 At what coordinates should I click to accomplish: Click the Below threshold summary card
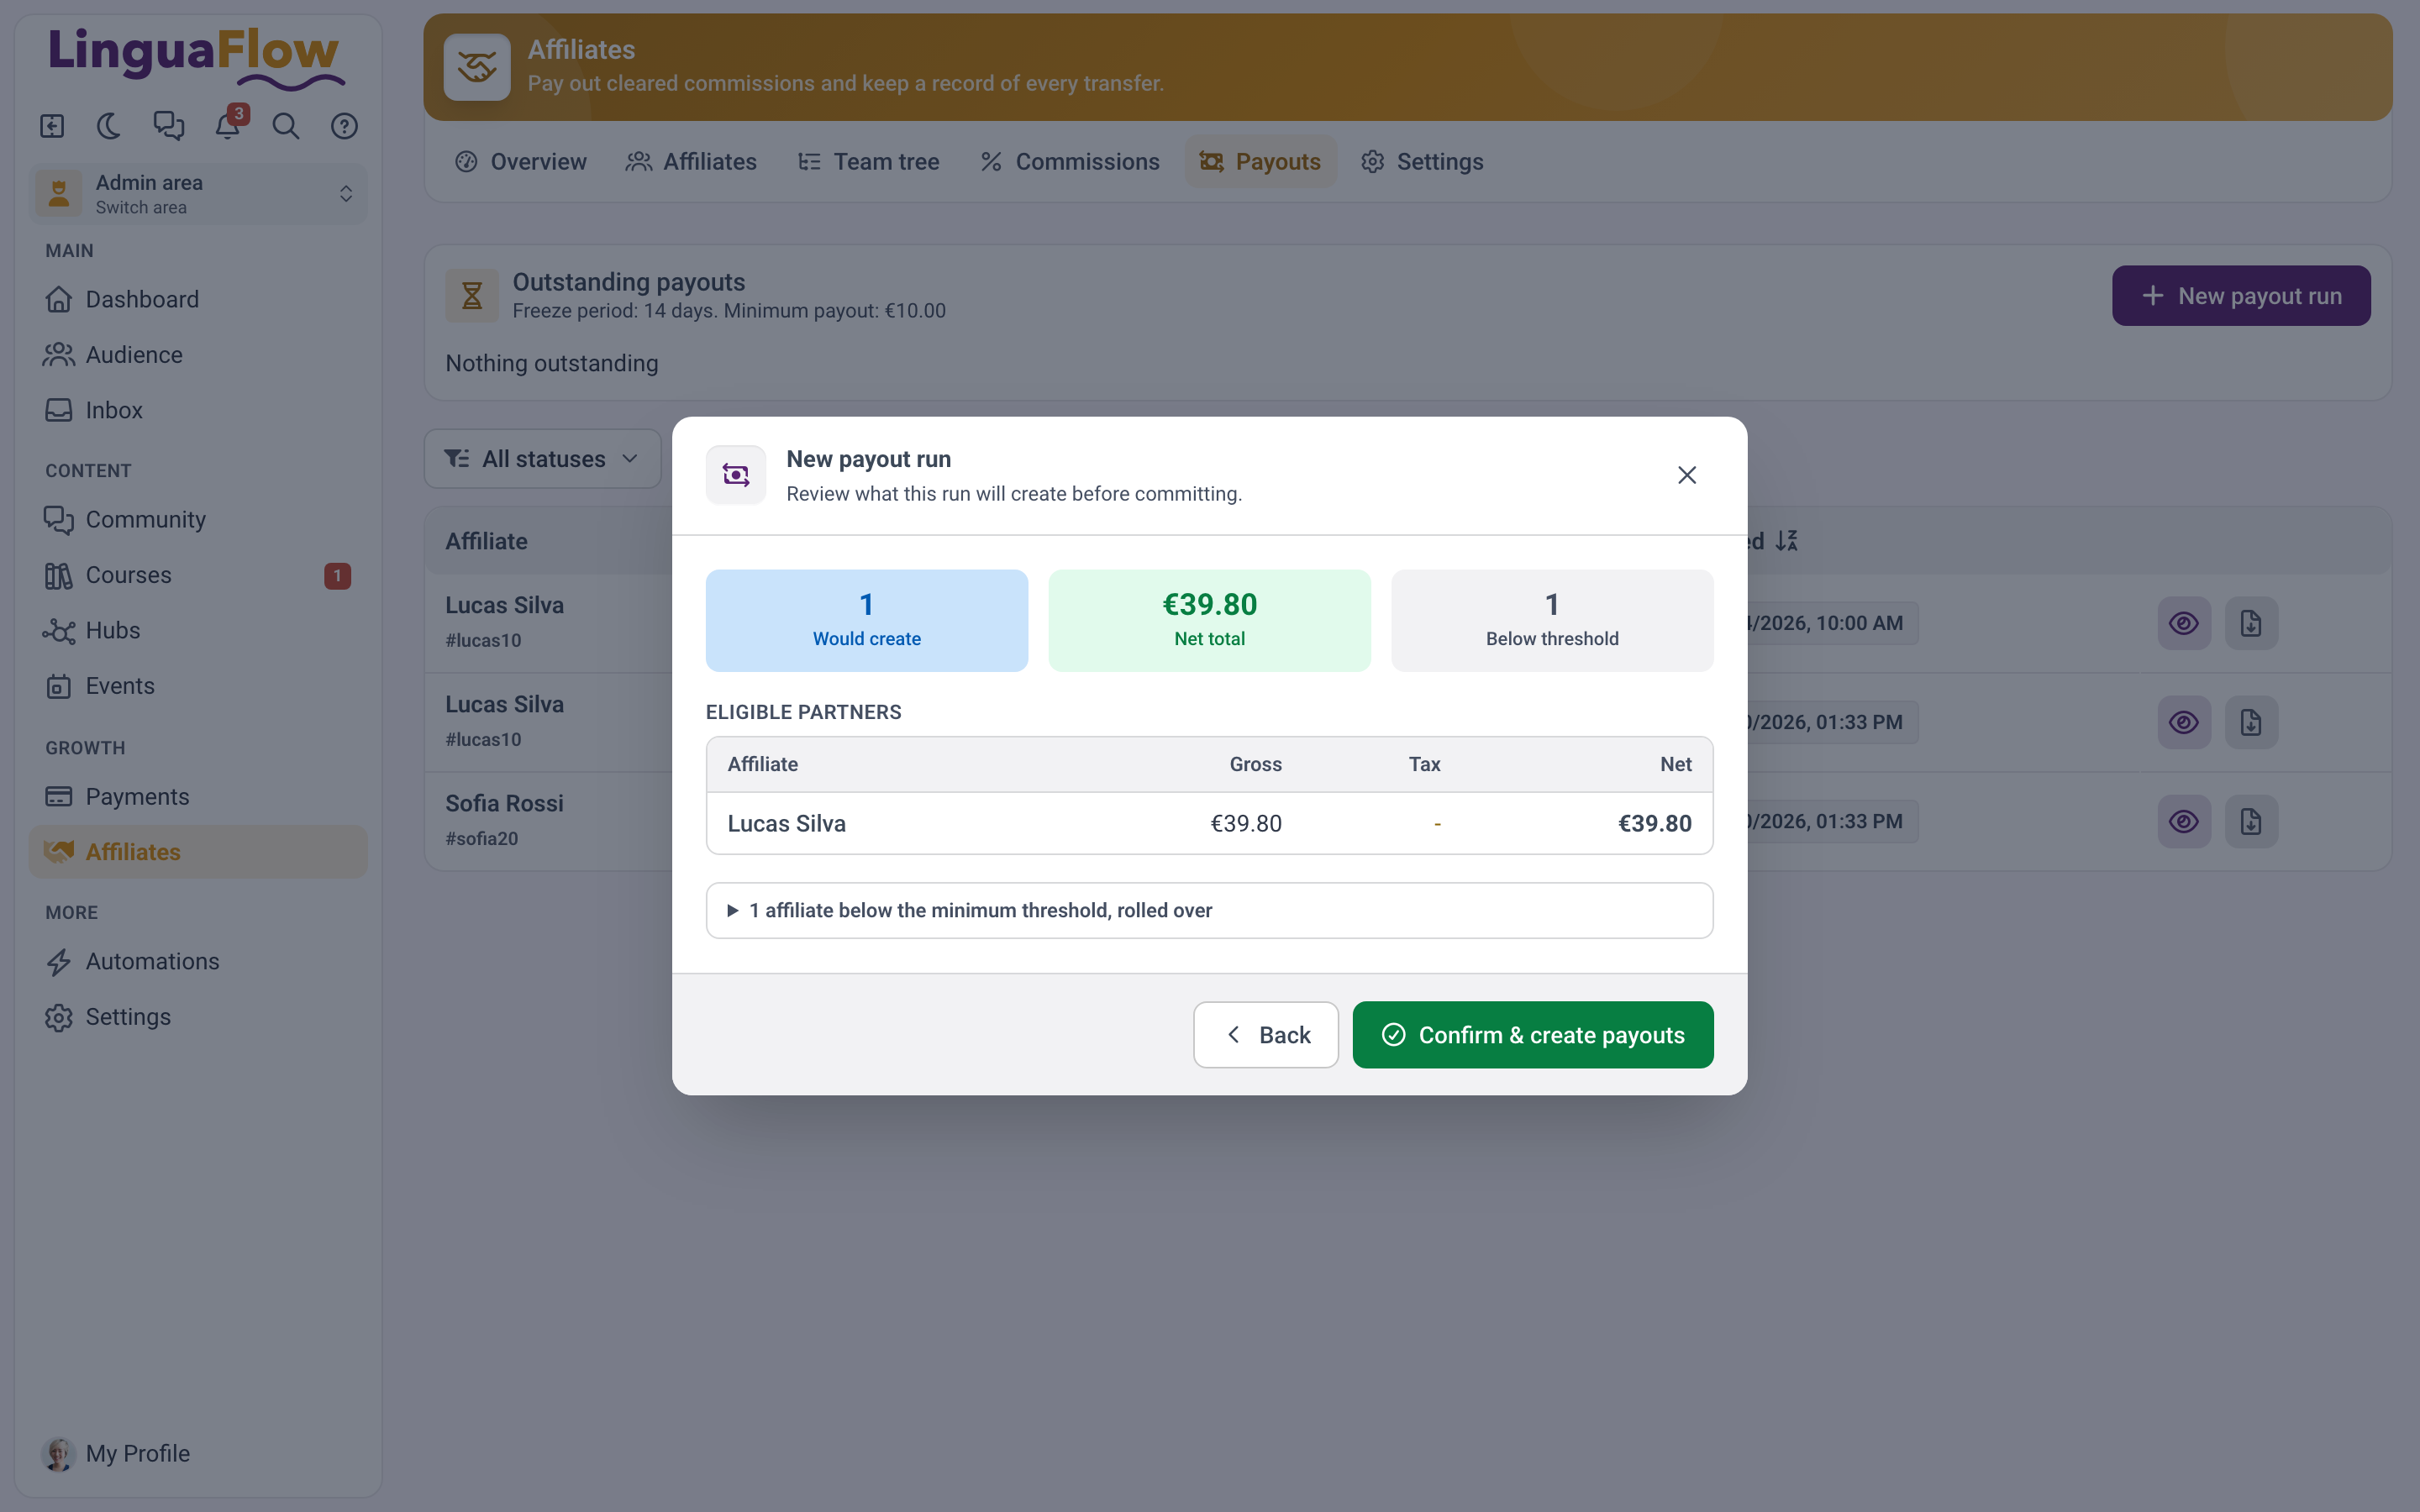point(1552,621)
